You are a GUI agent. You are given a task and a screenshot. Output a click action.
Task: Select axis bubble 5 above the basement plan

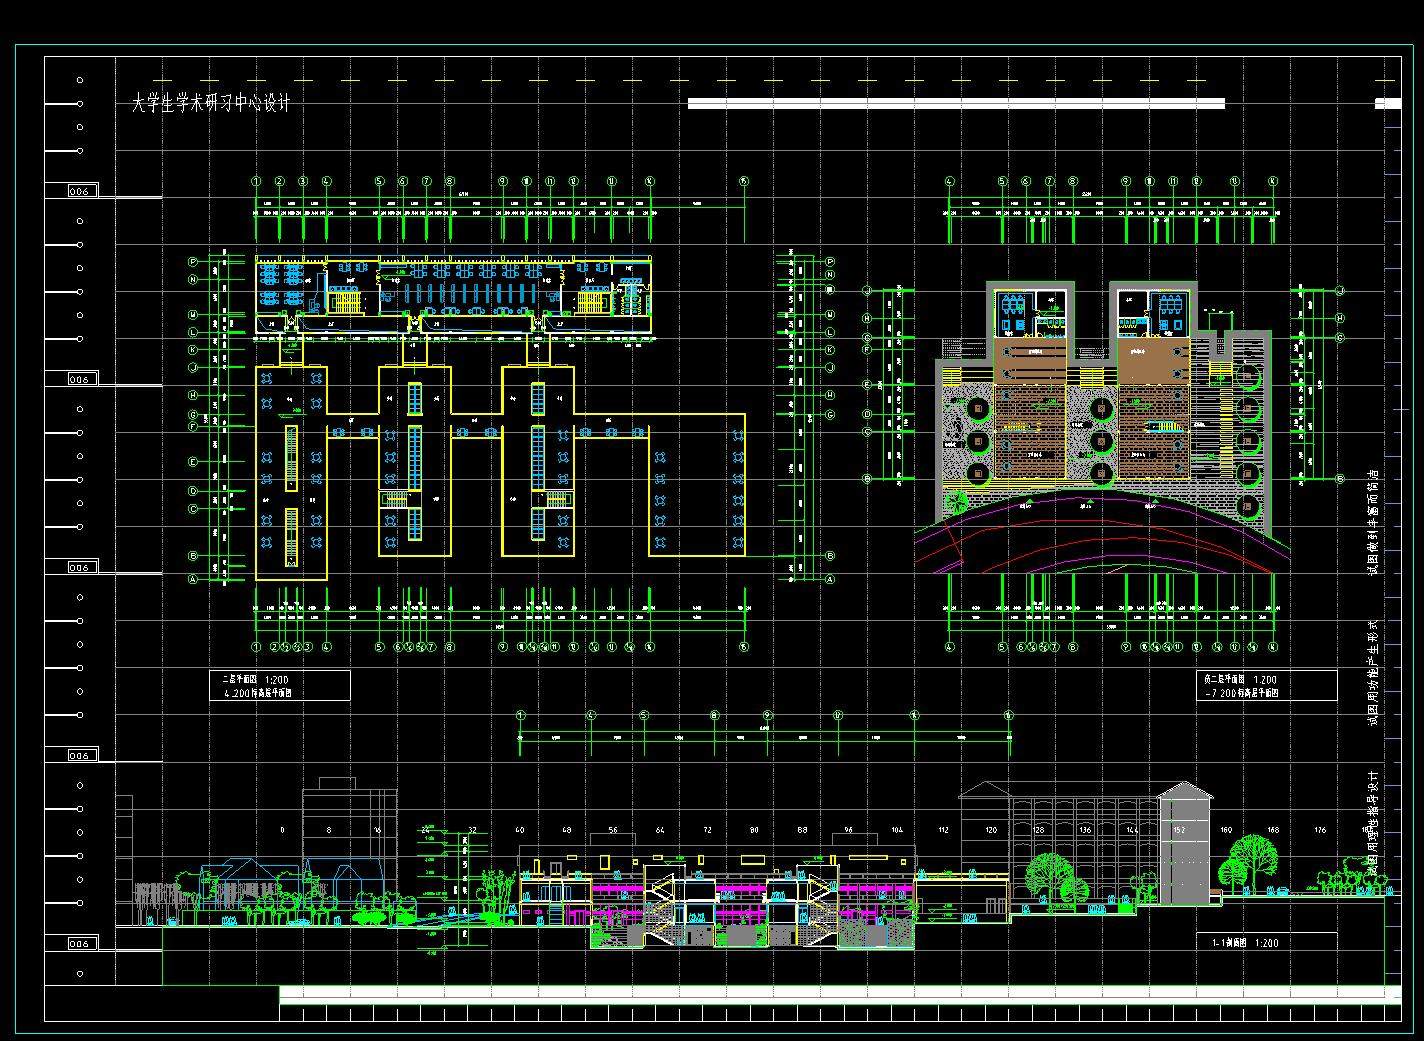coord(1002,182)
